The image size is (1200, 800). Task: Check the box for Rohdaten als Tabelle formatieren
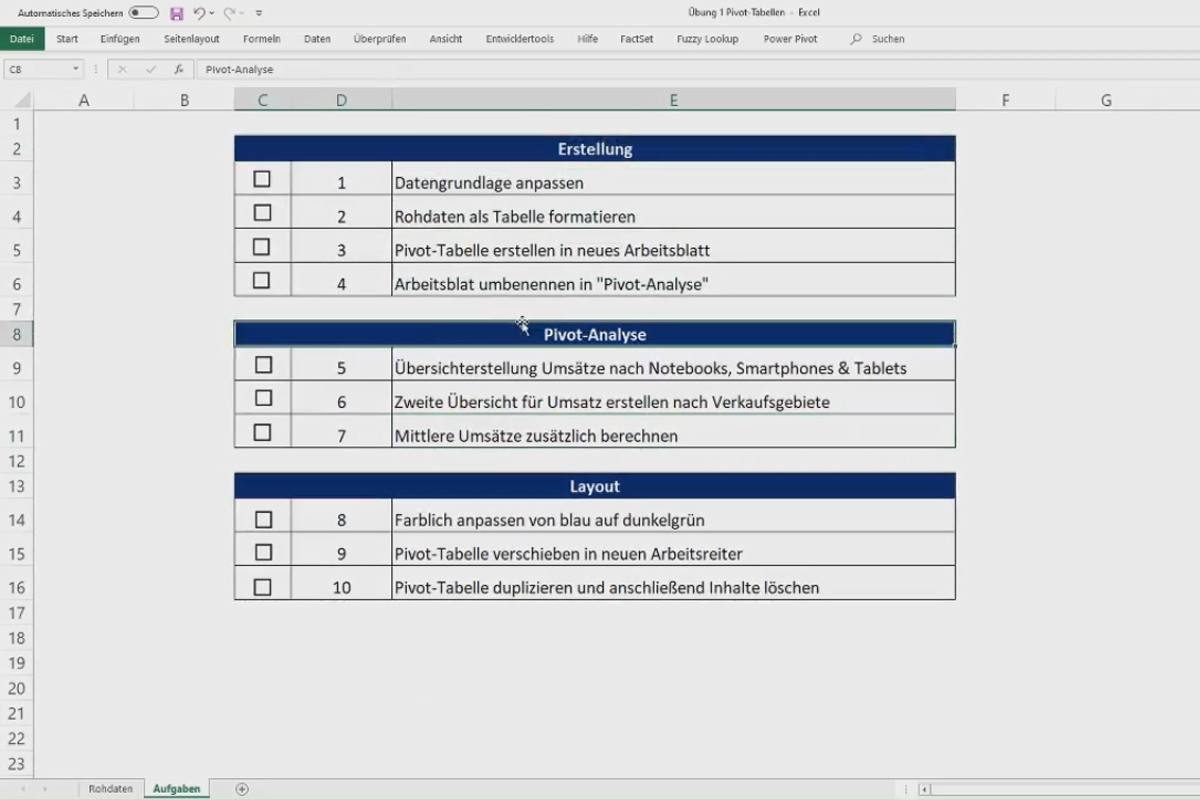(x=262, y=213)
